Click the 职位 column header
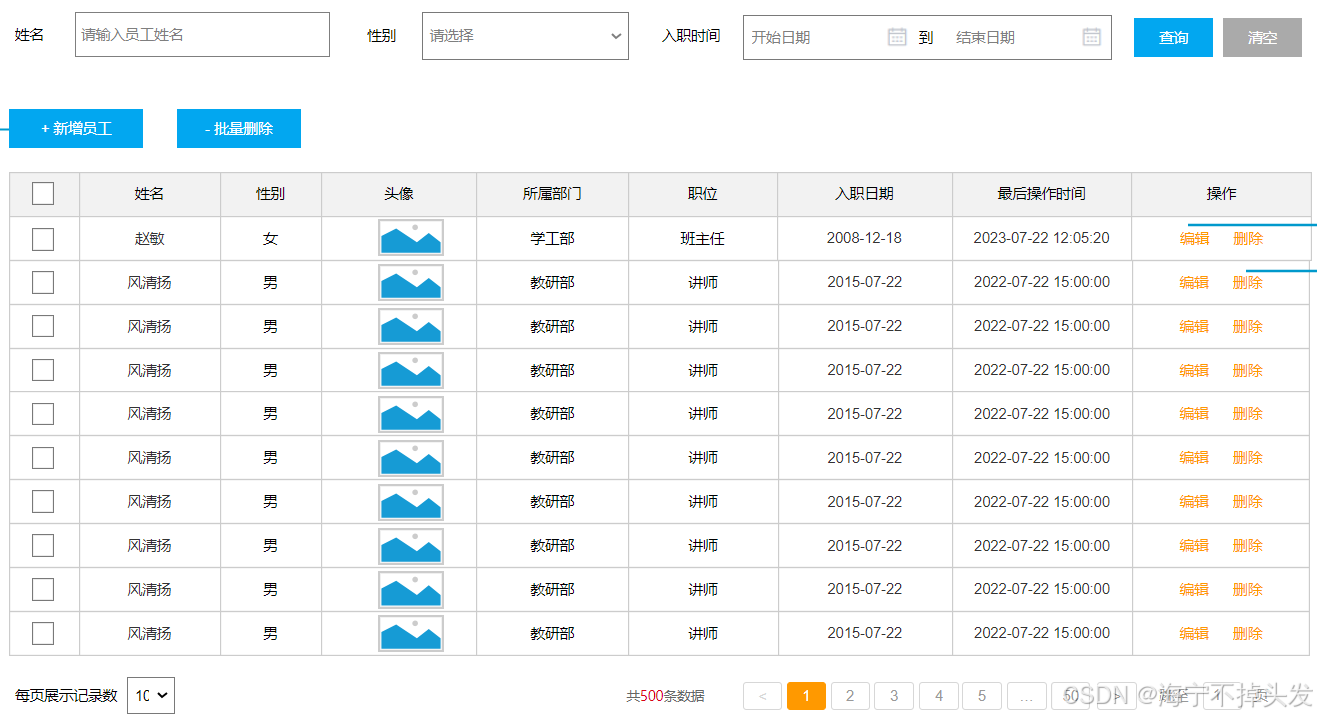The height and width of the screenshot is (717, 1317). coord(703,194)
